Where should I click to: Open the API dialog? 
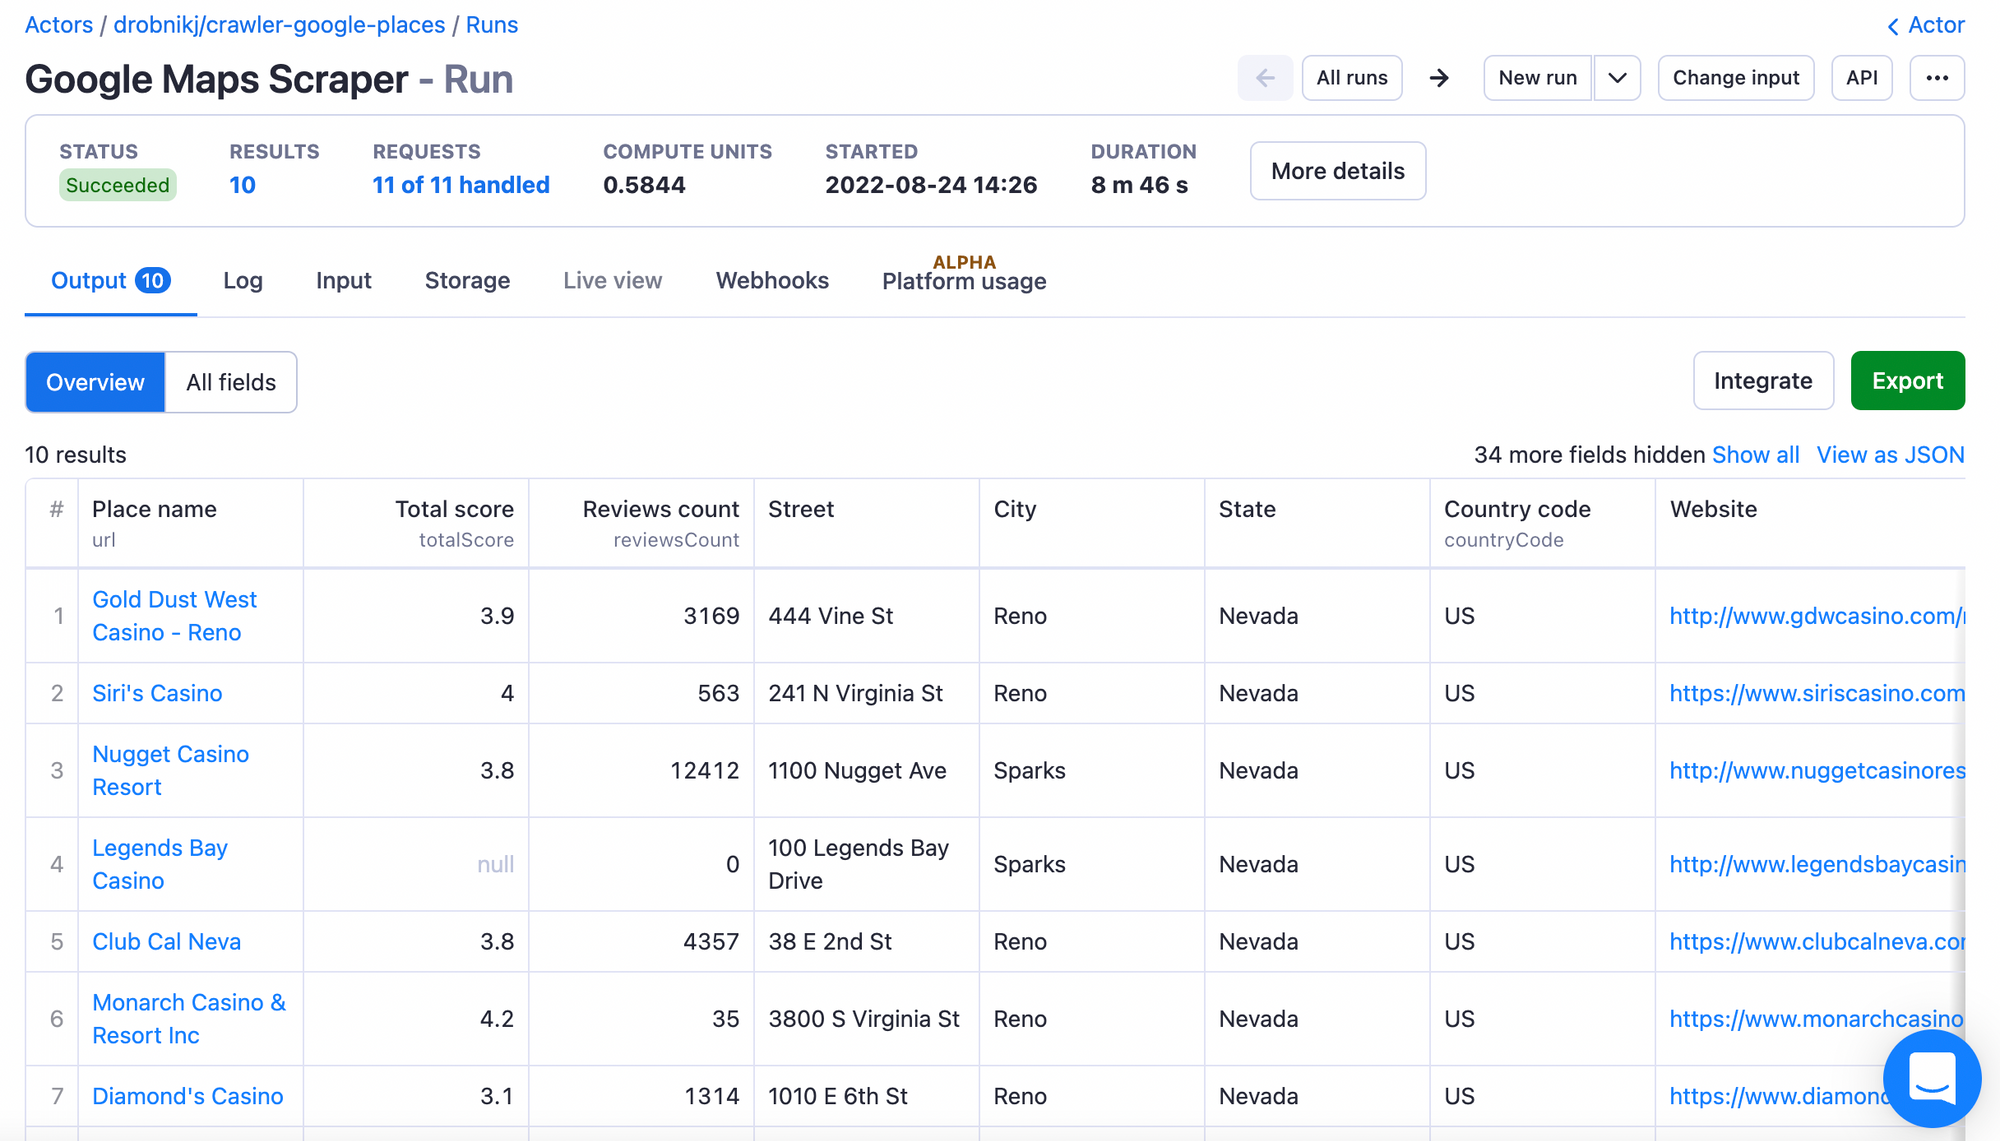(x=1861, y=77)
